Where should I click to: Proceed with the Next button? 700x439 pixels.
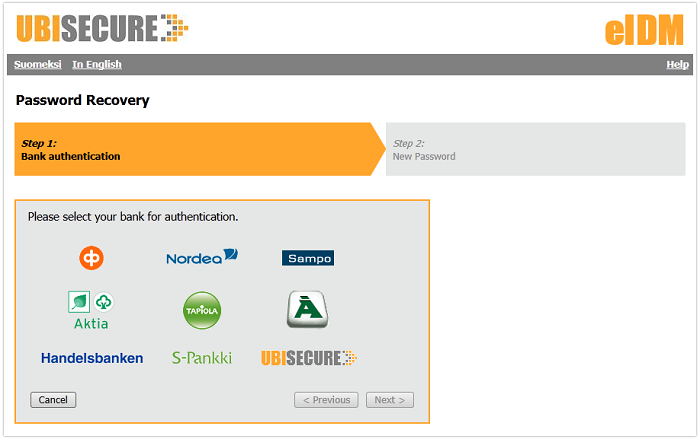click(390, 400)
